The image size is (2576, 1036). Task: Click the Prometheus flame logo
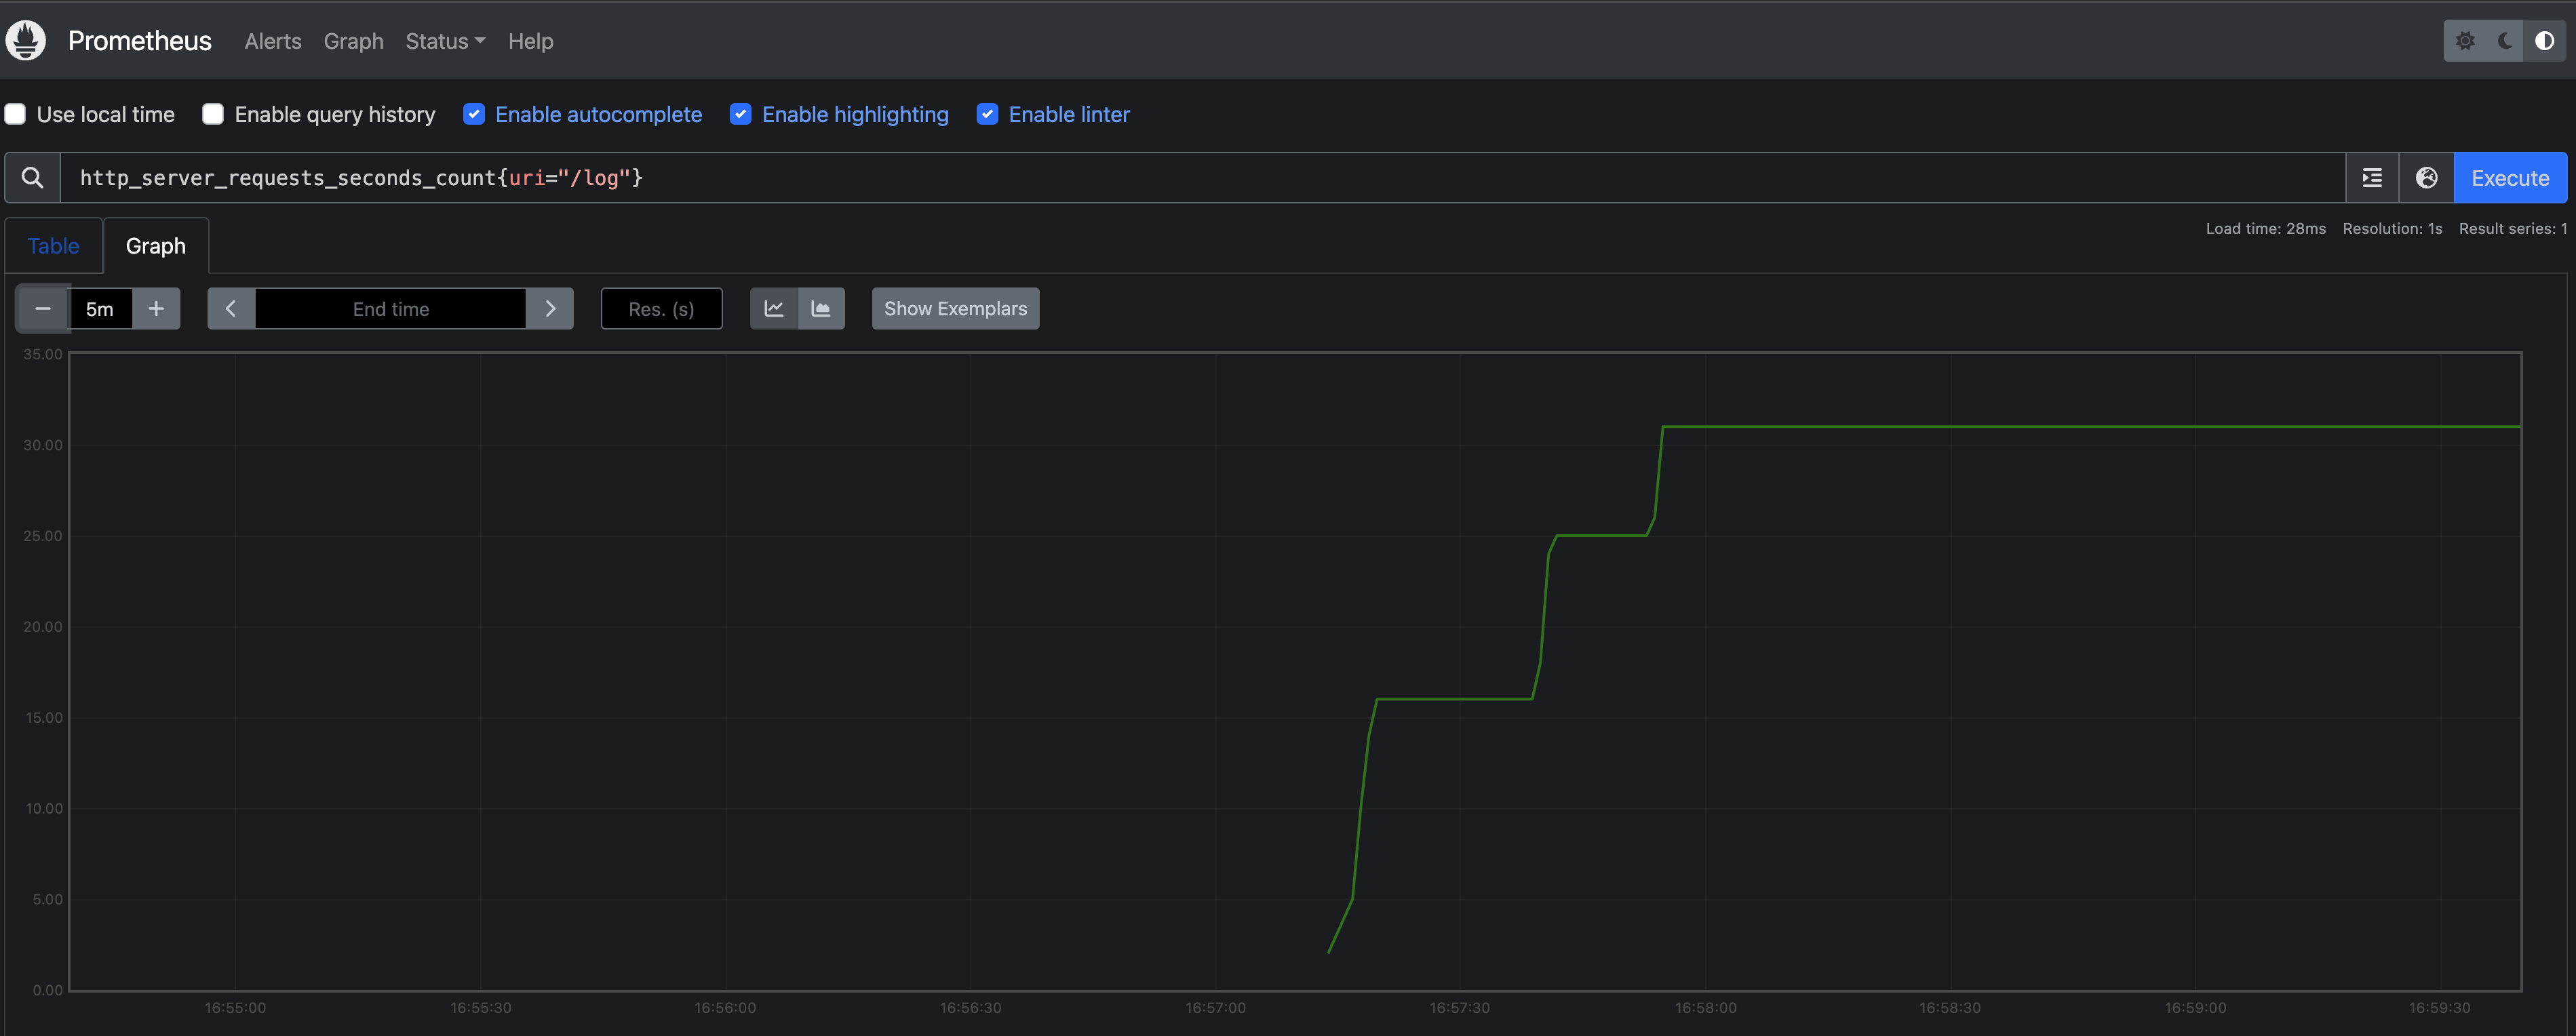click(26, 41)
